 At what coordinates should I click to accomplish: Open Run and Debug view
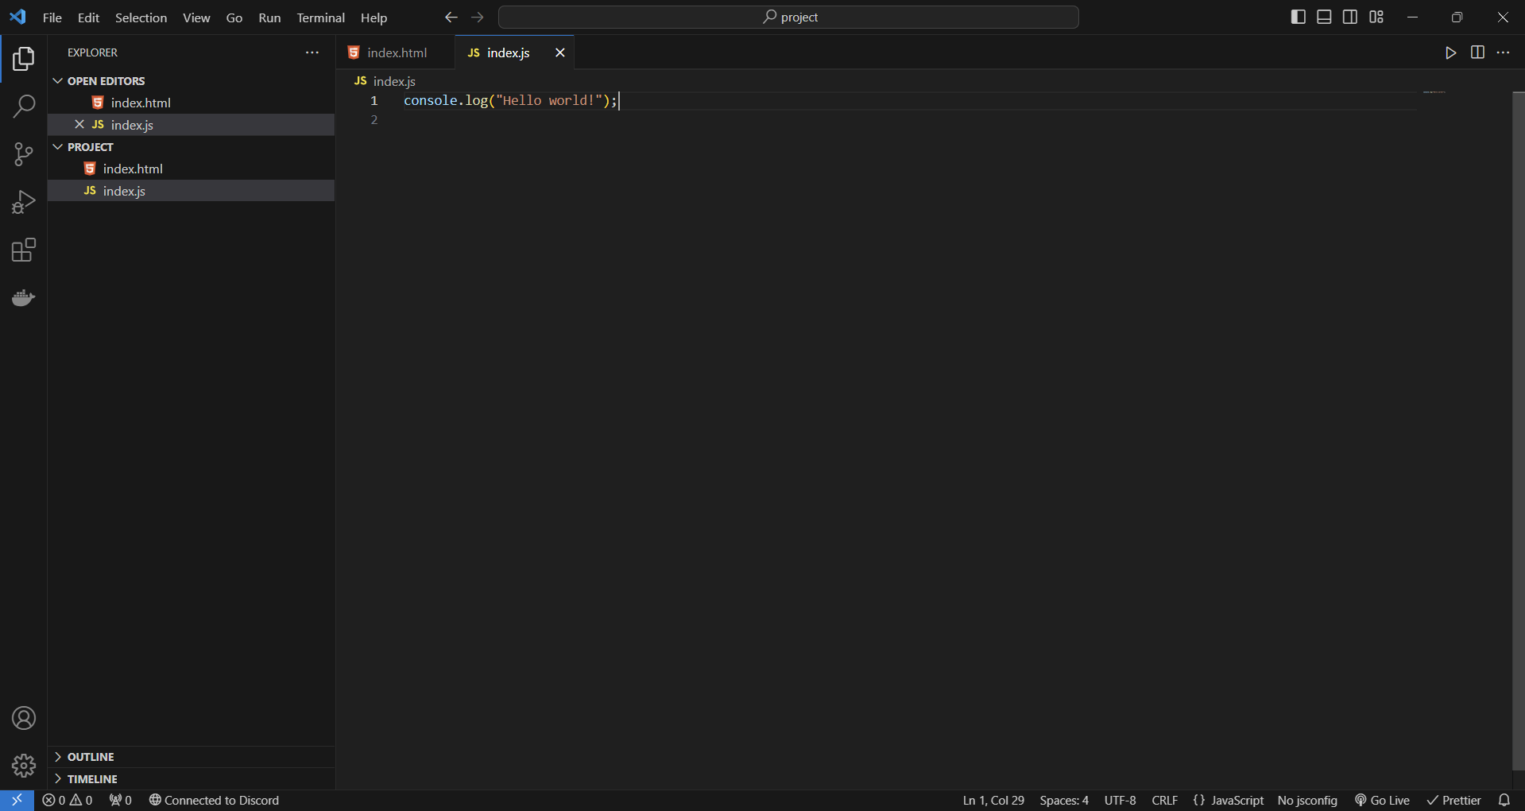(x=24, y=202)
